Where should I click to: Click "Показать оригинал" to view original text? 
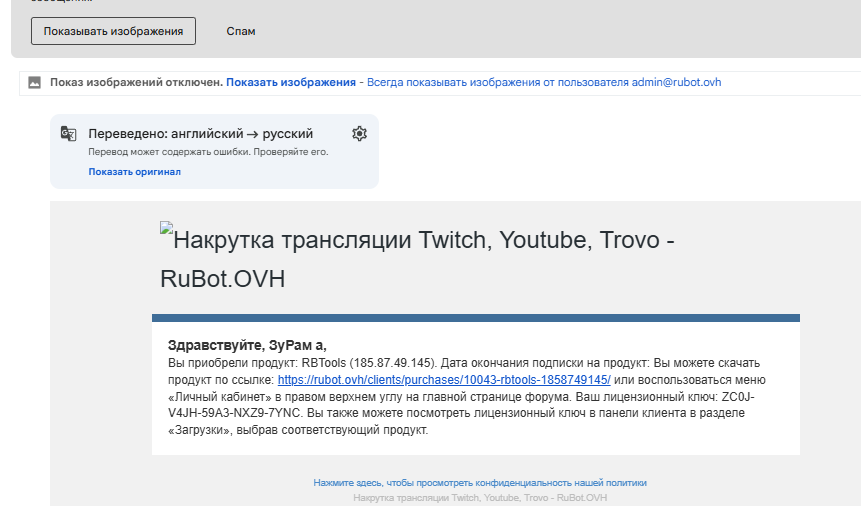click(134, 172)
